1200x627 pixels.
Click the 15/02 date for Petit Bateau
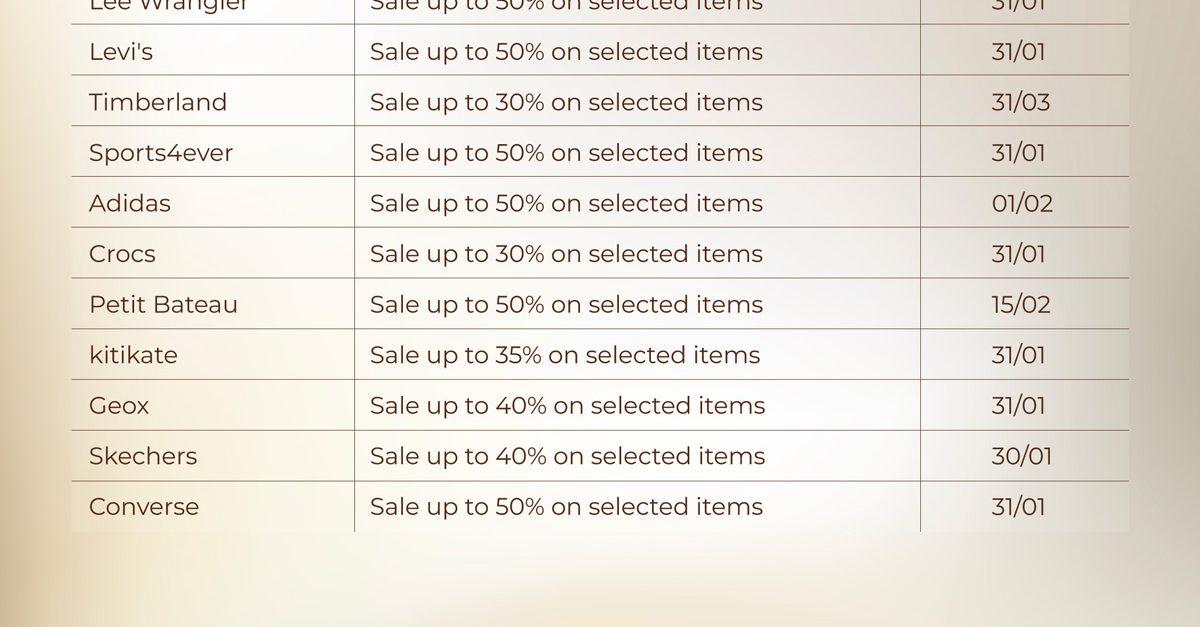1021,304
